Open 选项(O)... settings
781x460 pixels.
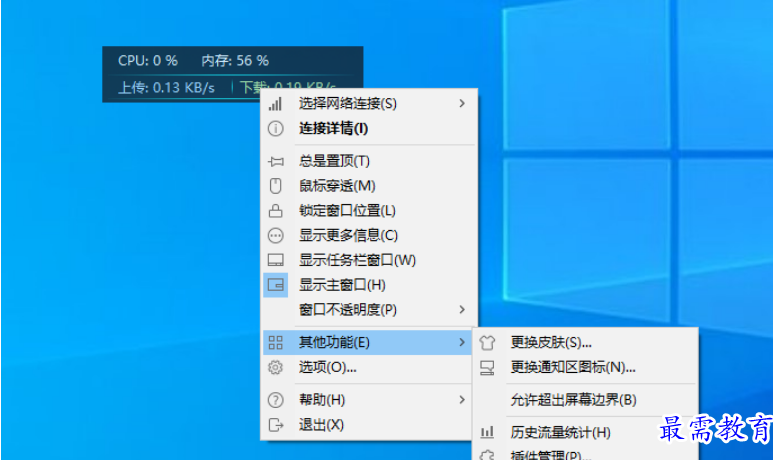[x=369, y=367]
